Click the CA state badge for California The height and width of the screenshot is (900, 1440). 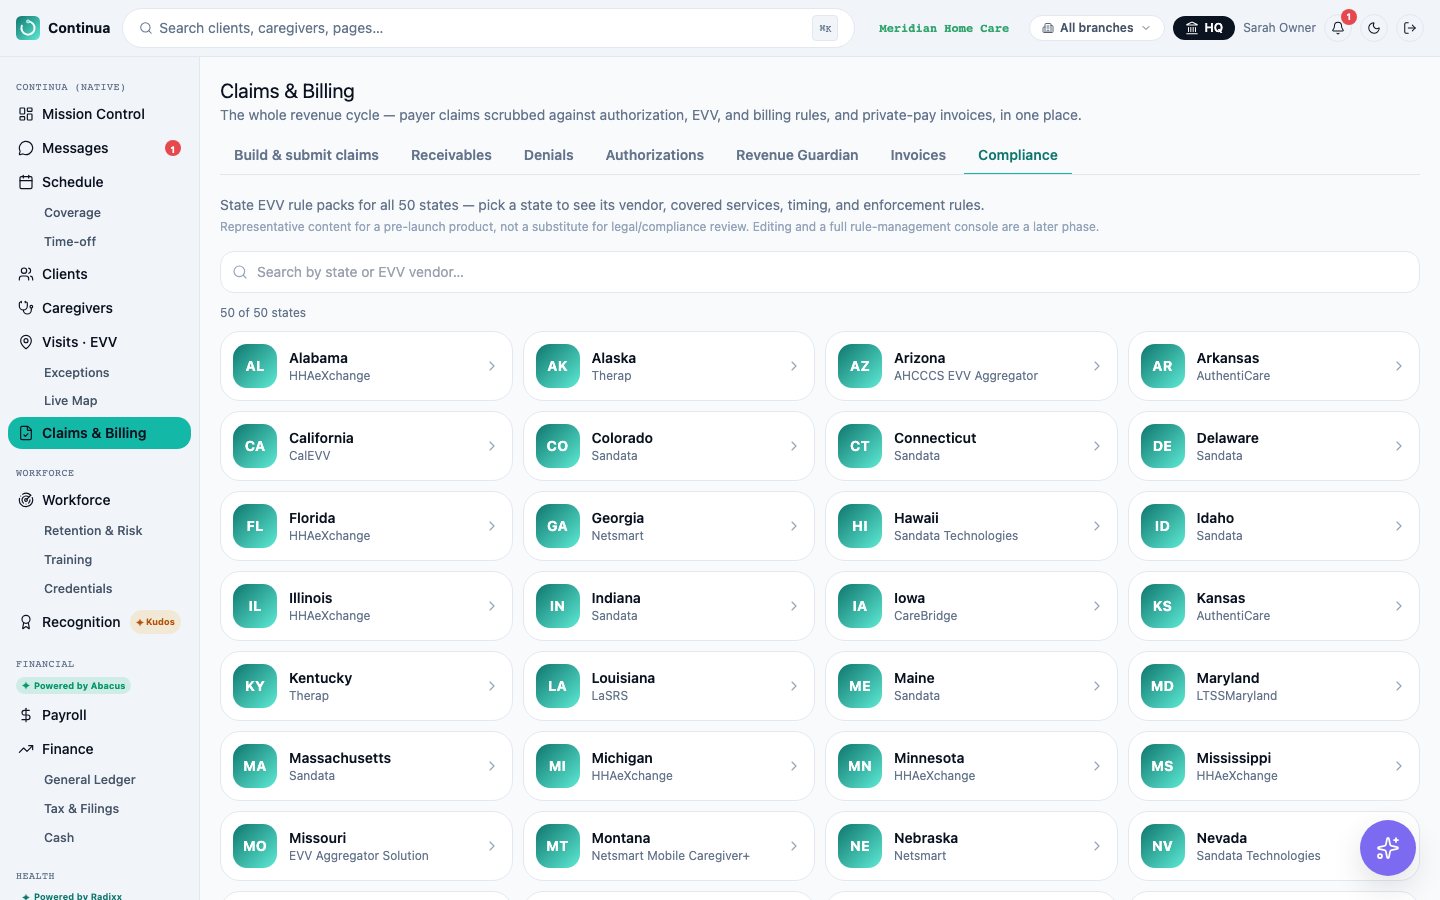255,446
